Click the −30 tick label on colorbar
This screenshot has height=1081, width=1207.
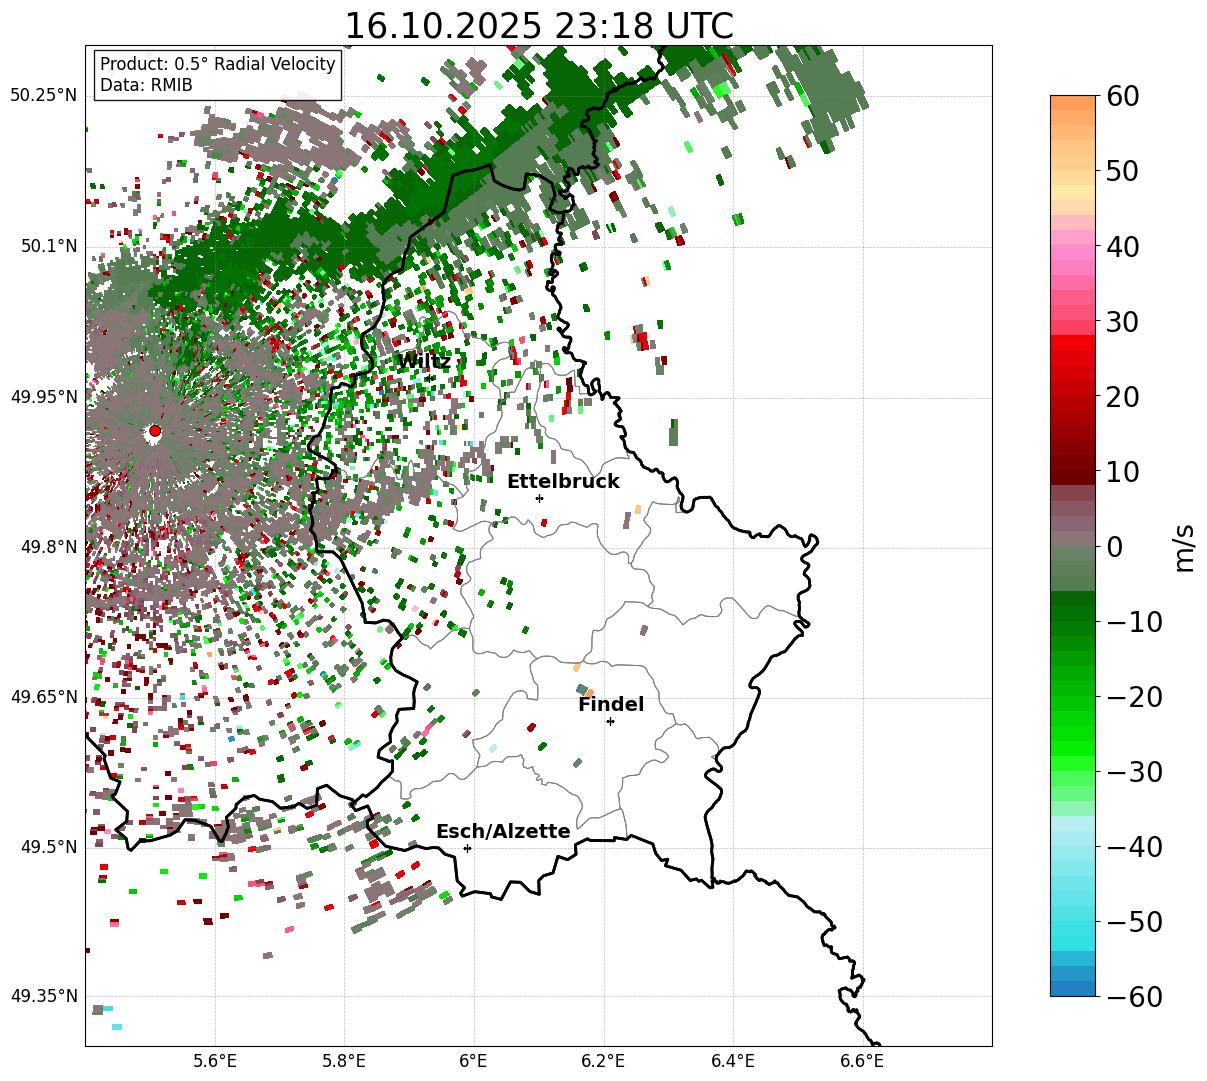[1134, 772]
